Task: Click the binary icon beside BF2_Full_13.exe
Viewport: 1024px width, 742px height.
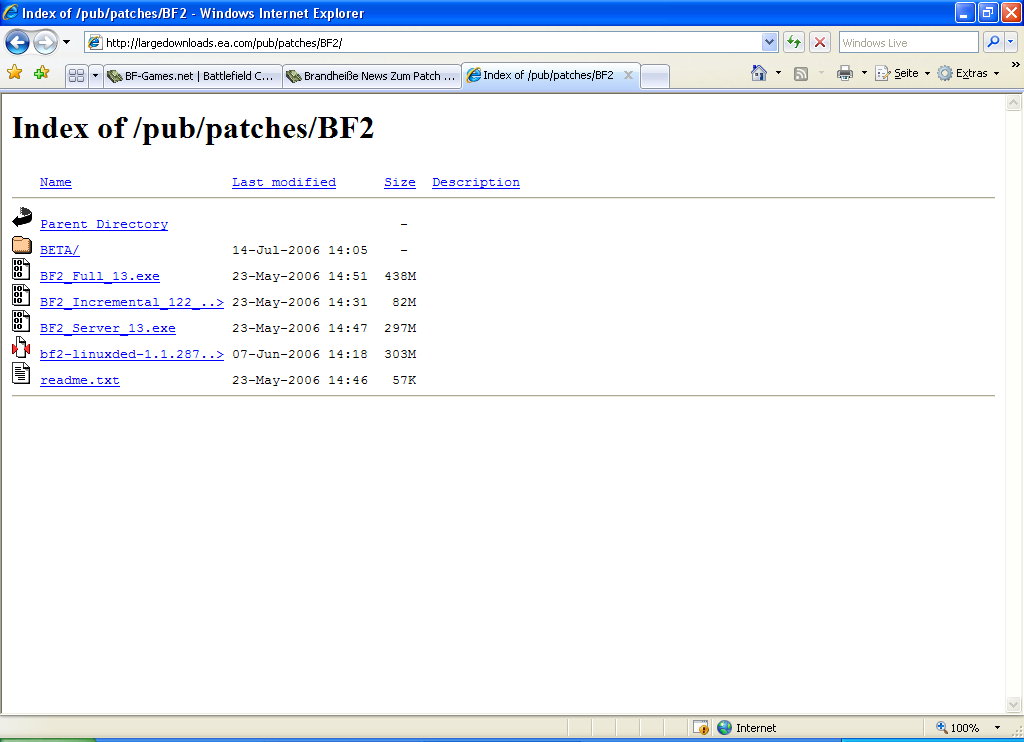Action: pos(21,269)
